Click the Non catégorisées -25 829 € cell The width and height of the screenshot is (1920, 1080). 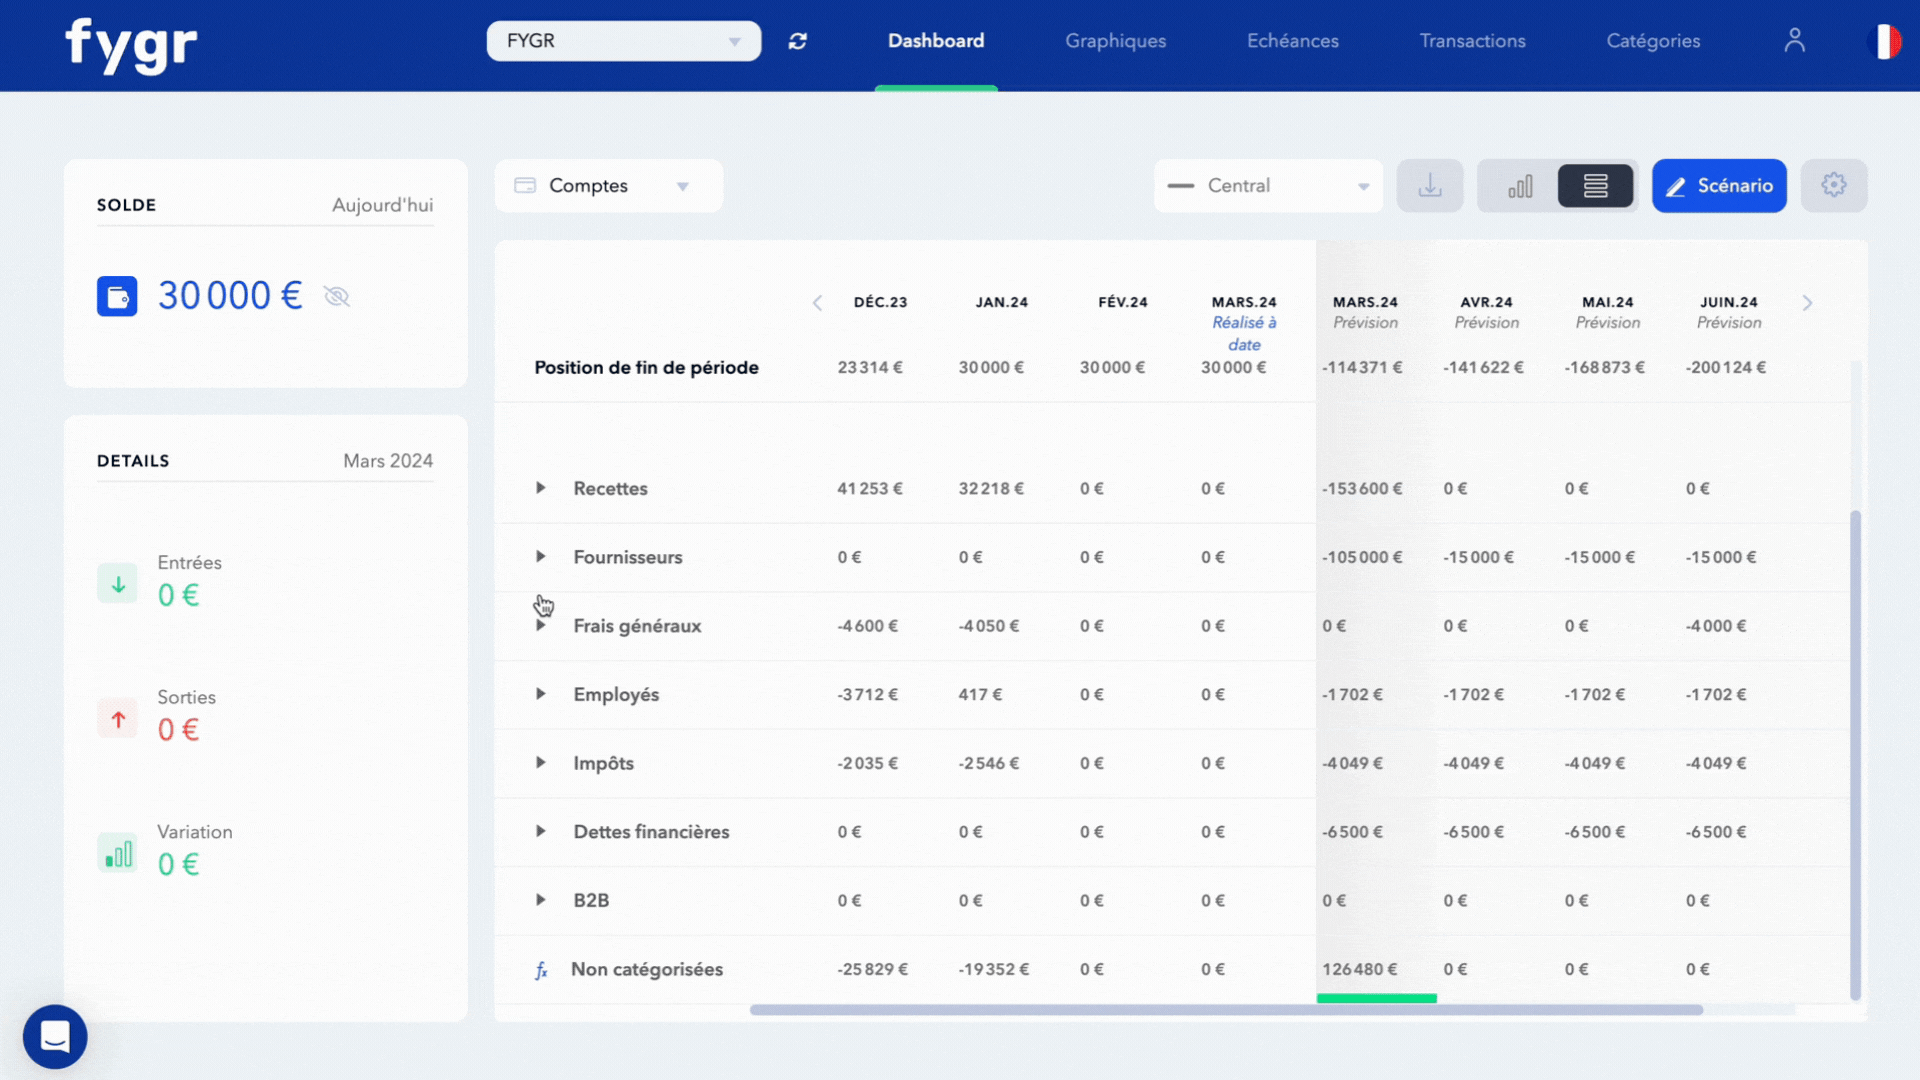(873, 969)
